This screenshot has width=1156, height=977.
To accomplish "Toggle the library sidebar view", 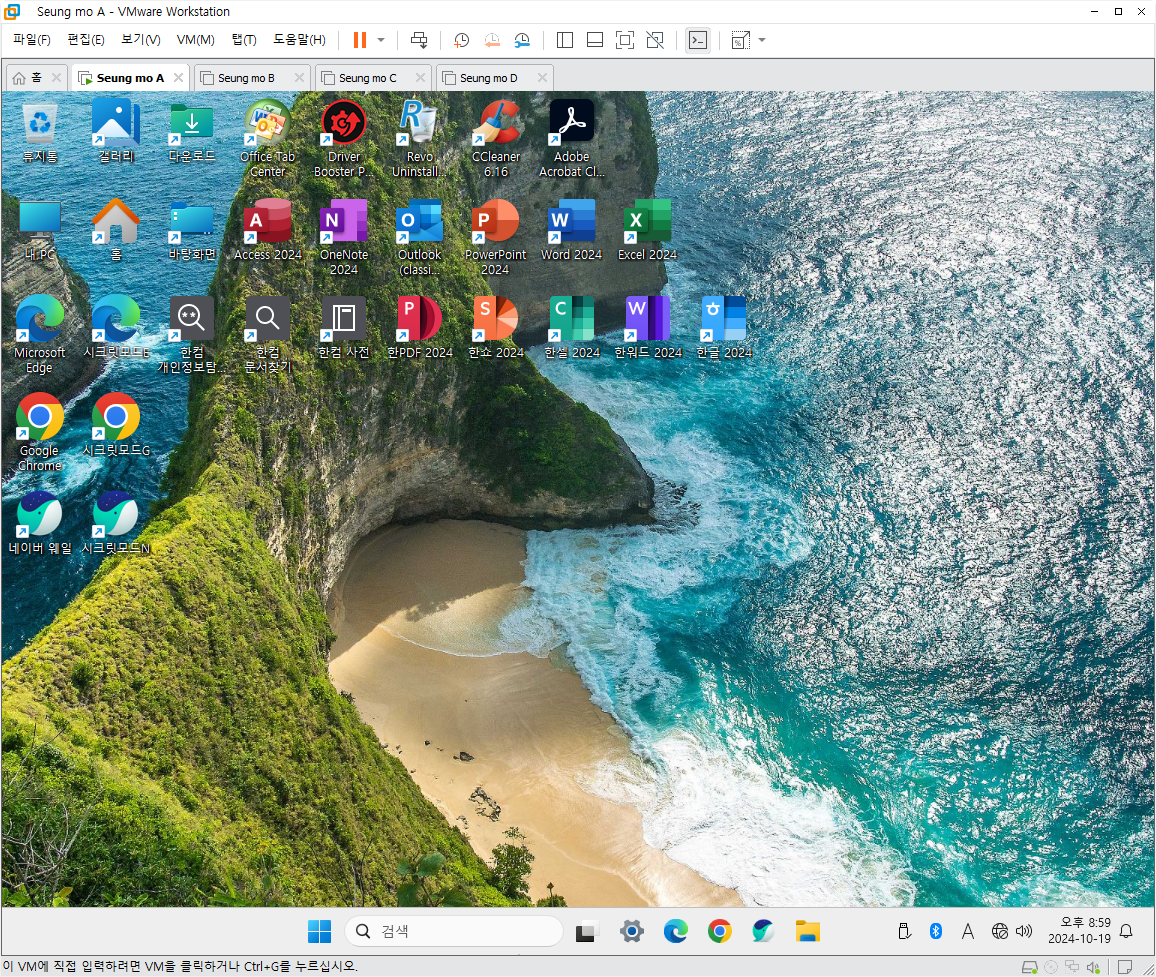I will coord(565,40).
